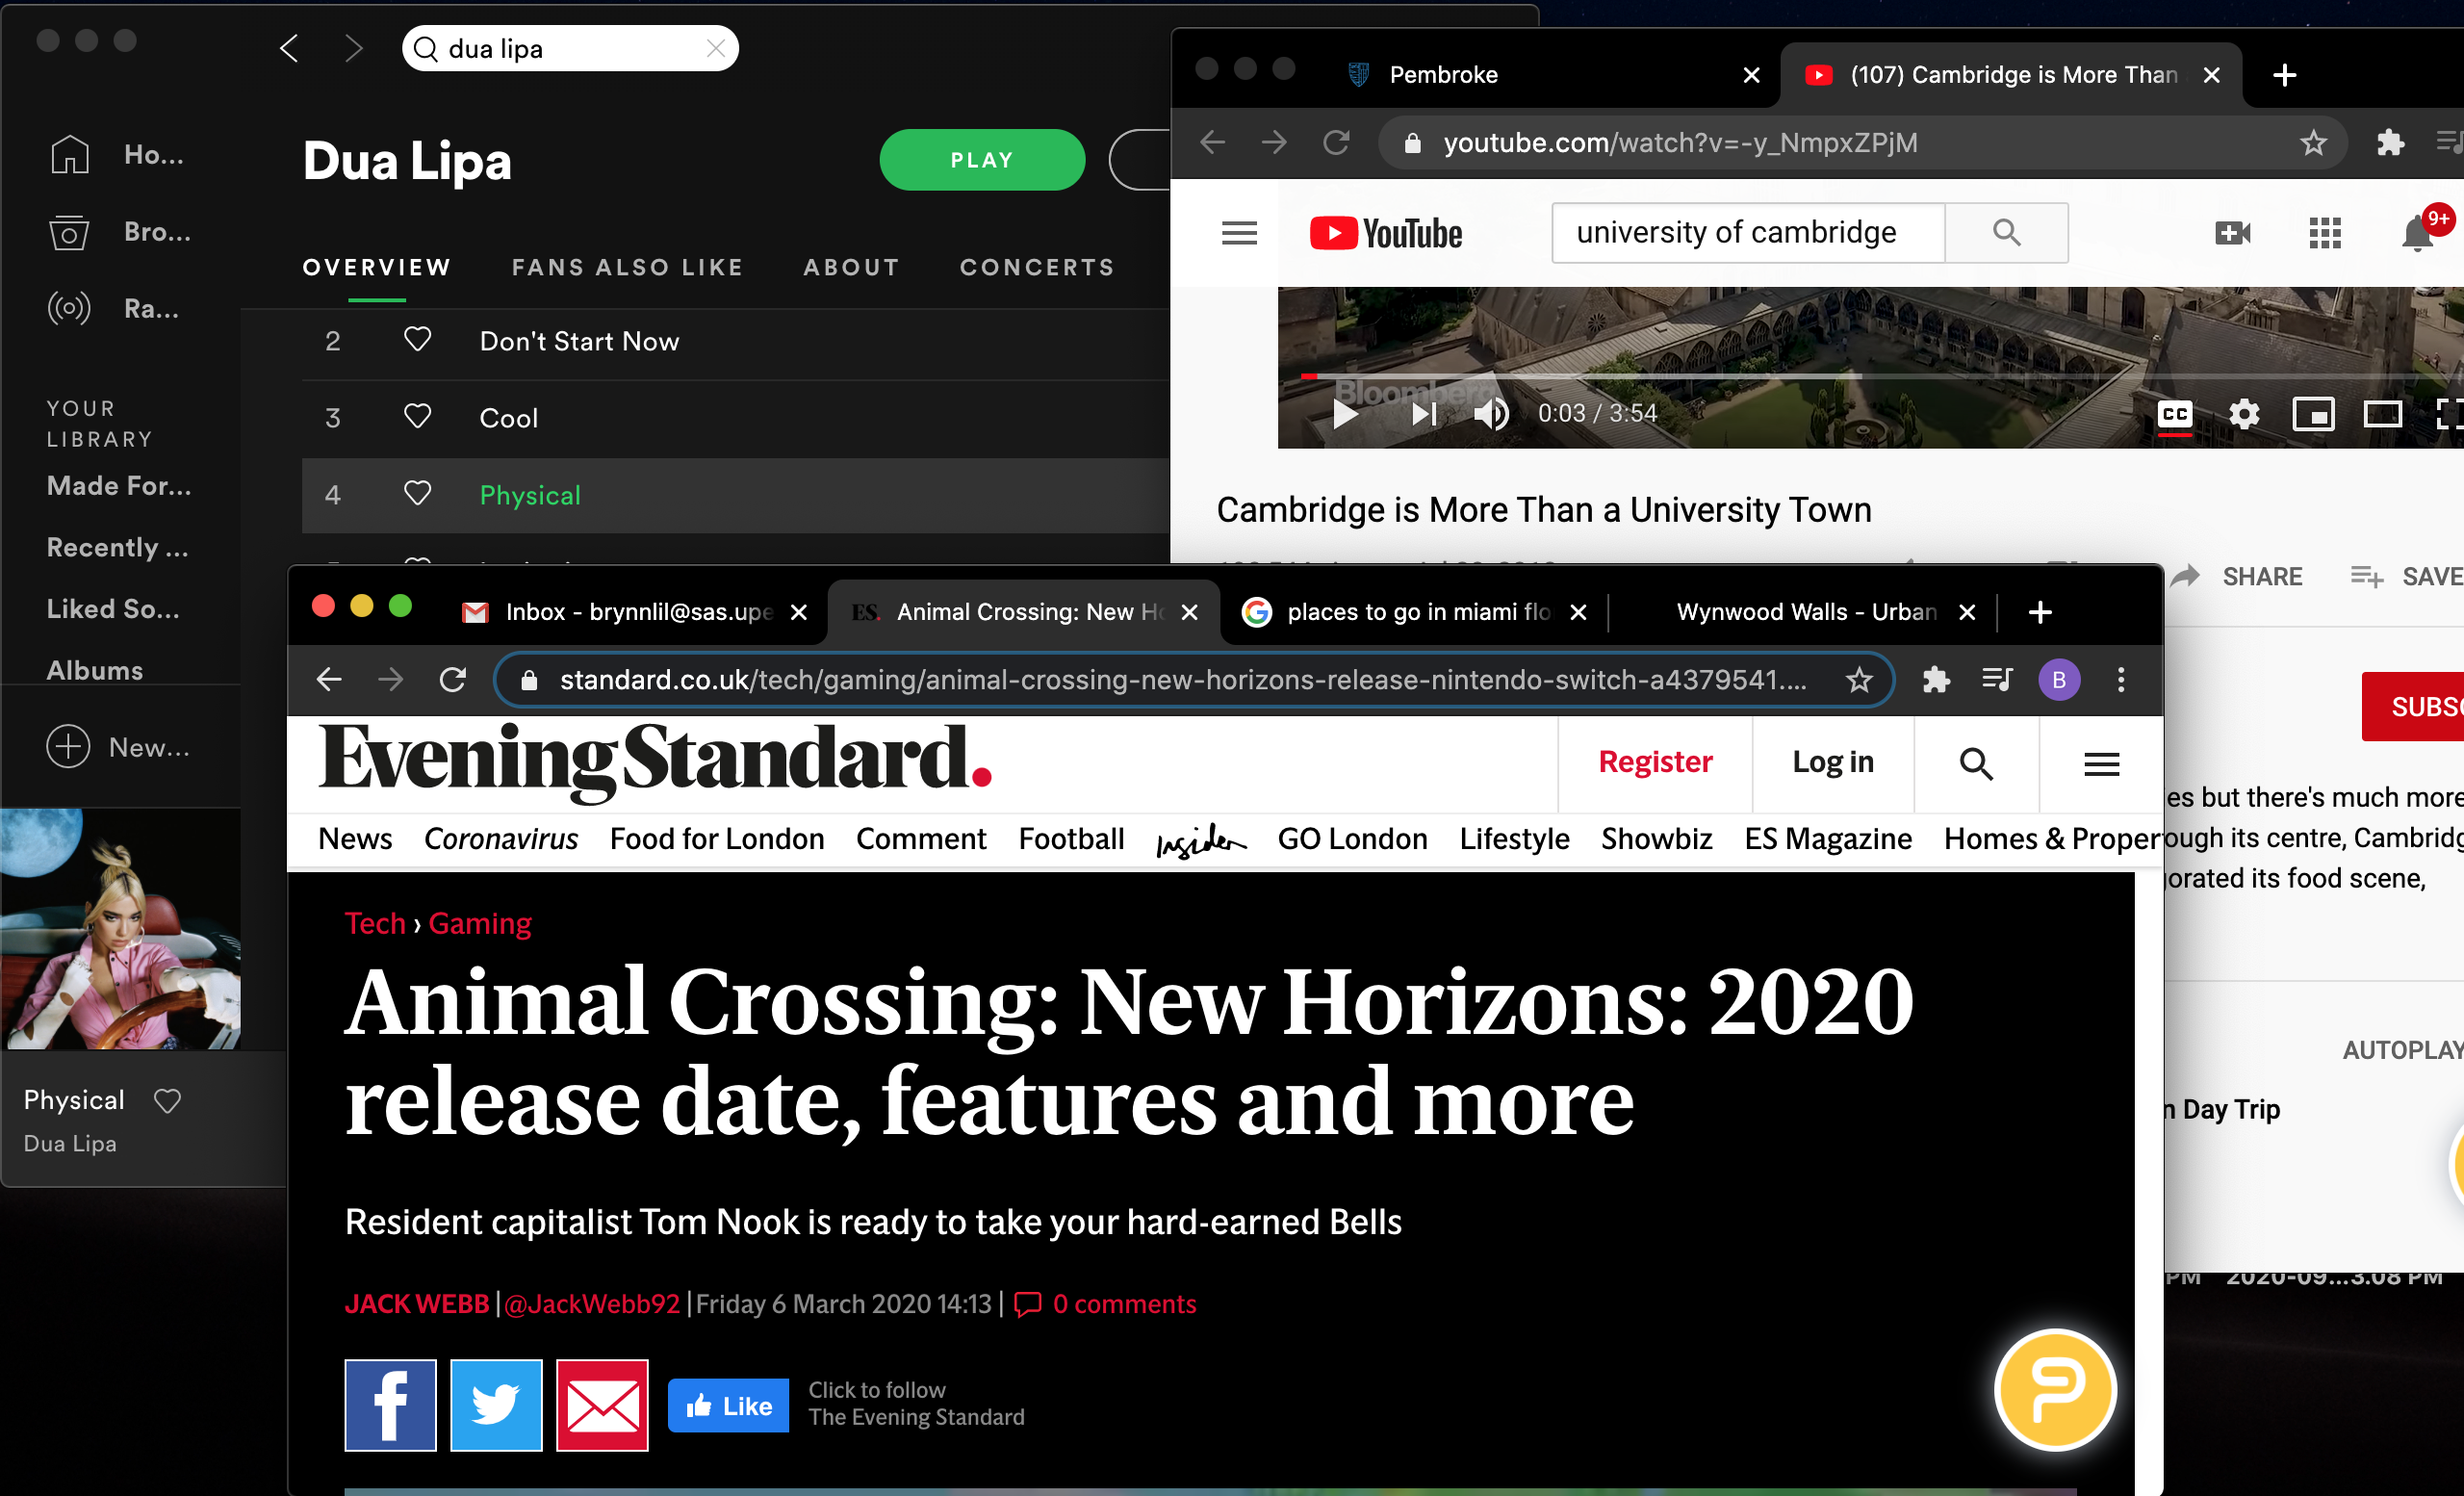Open the About tab for Dua Lipa
2464x1496 pixels.
(x=852, y=267)
